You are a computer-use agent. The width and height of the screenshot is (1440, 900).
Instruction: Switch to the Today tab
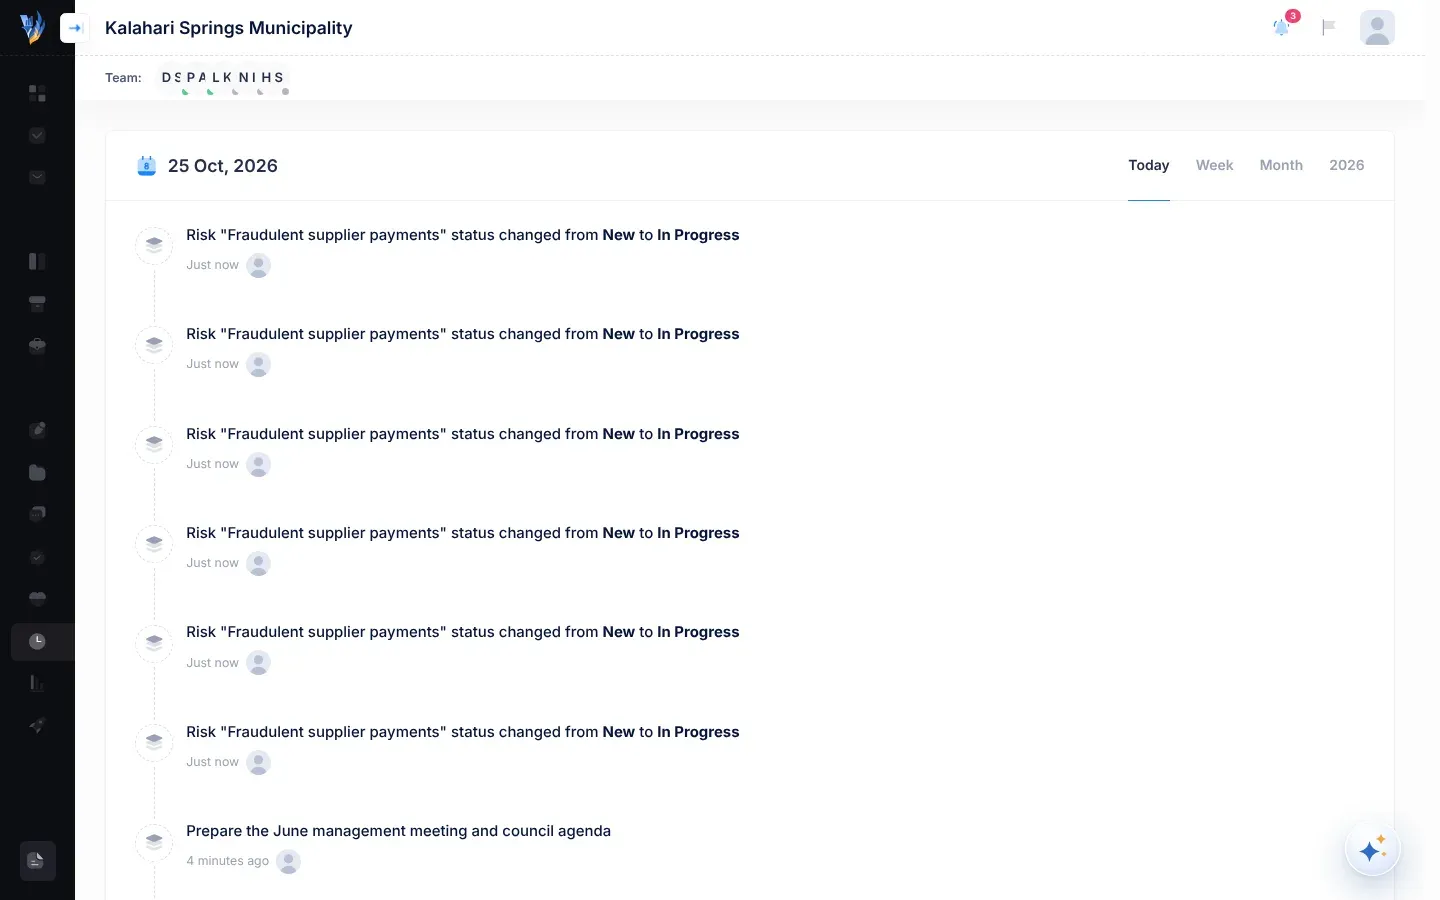(x=1149, y=165)
